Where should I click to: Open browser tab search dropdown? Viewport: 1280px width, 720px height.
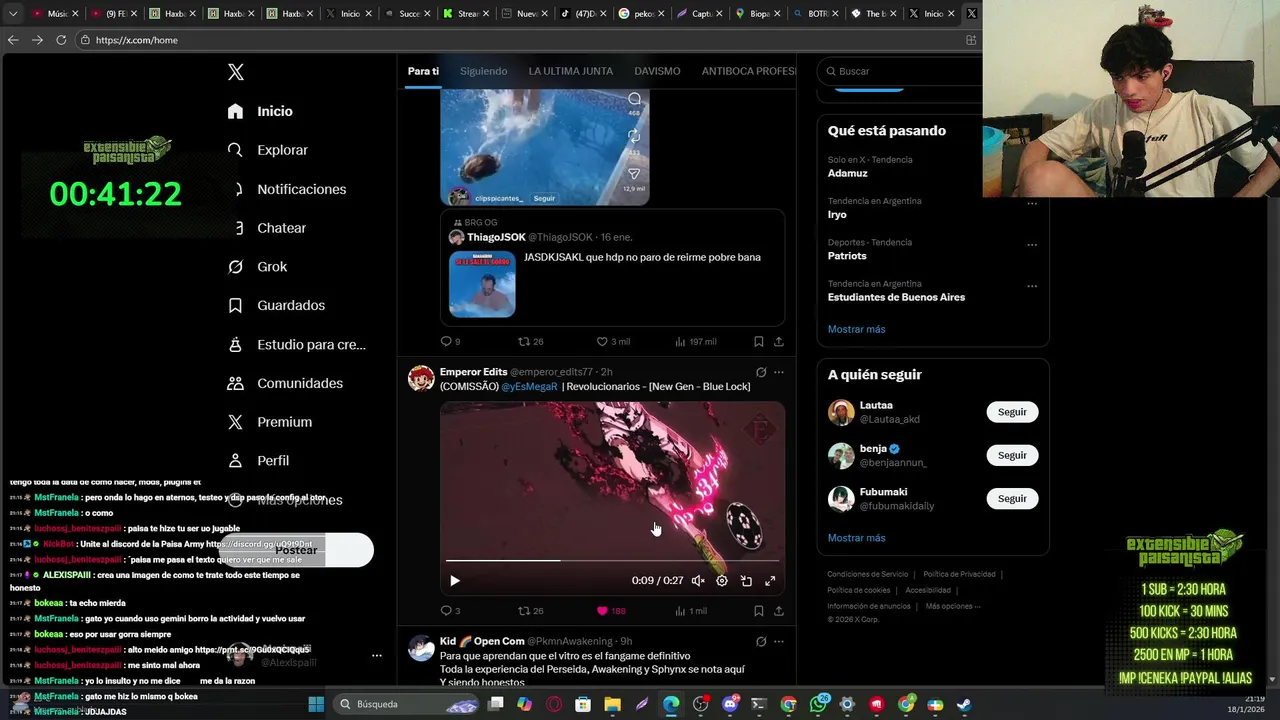13,14
